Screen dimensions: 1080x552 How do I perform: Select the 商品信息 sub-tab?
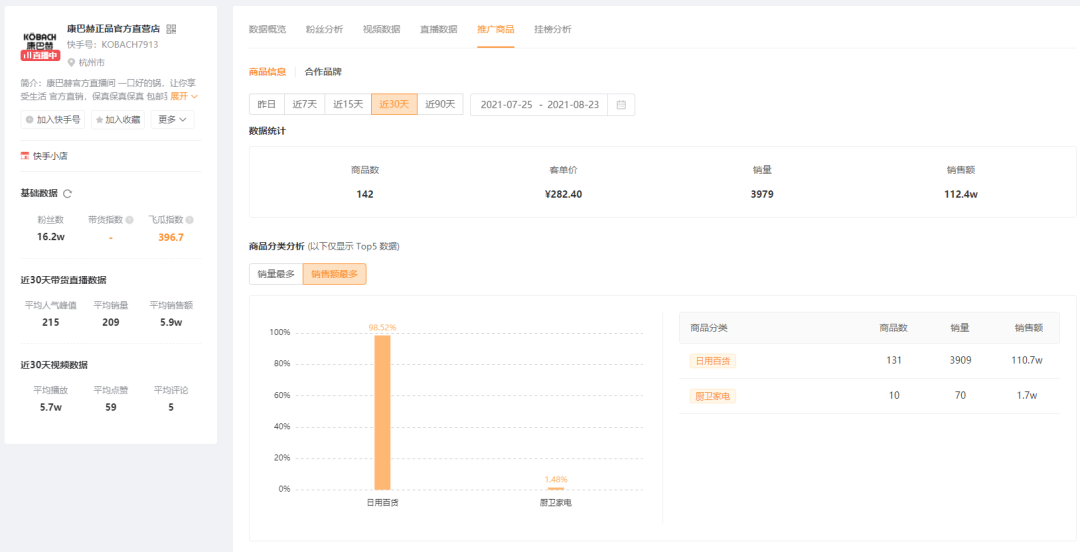[267, 72]
